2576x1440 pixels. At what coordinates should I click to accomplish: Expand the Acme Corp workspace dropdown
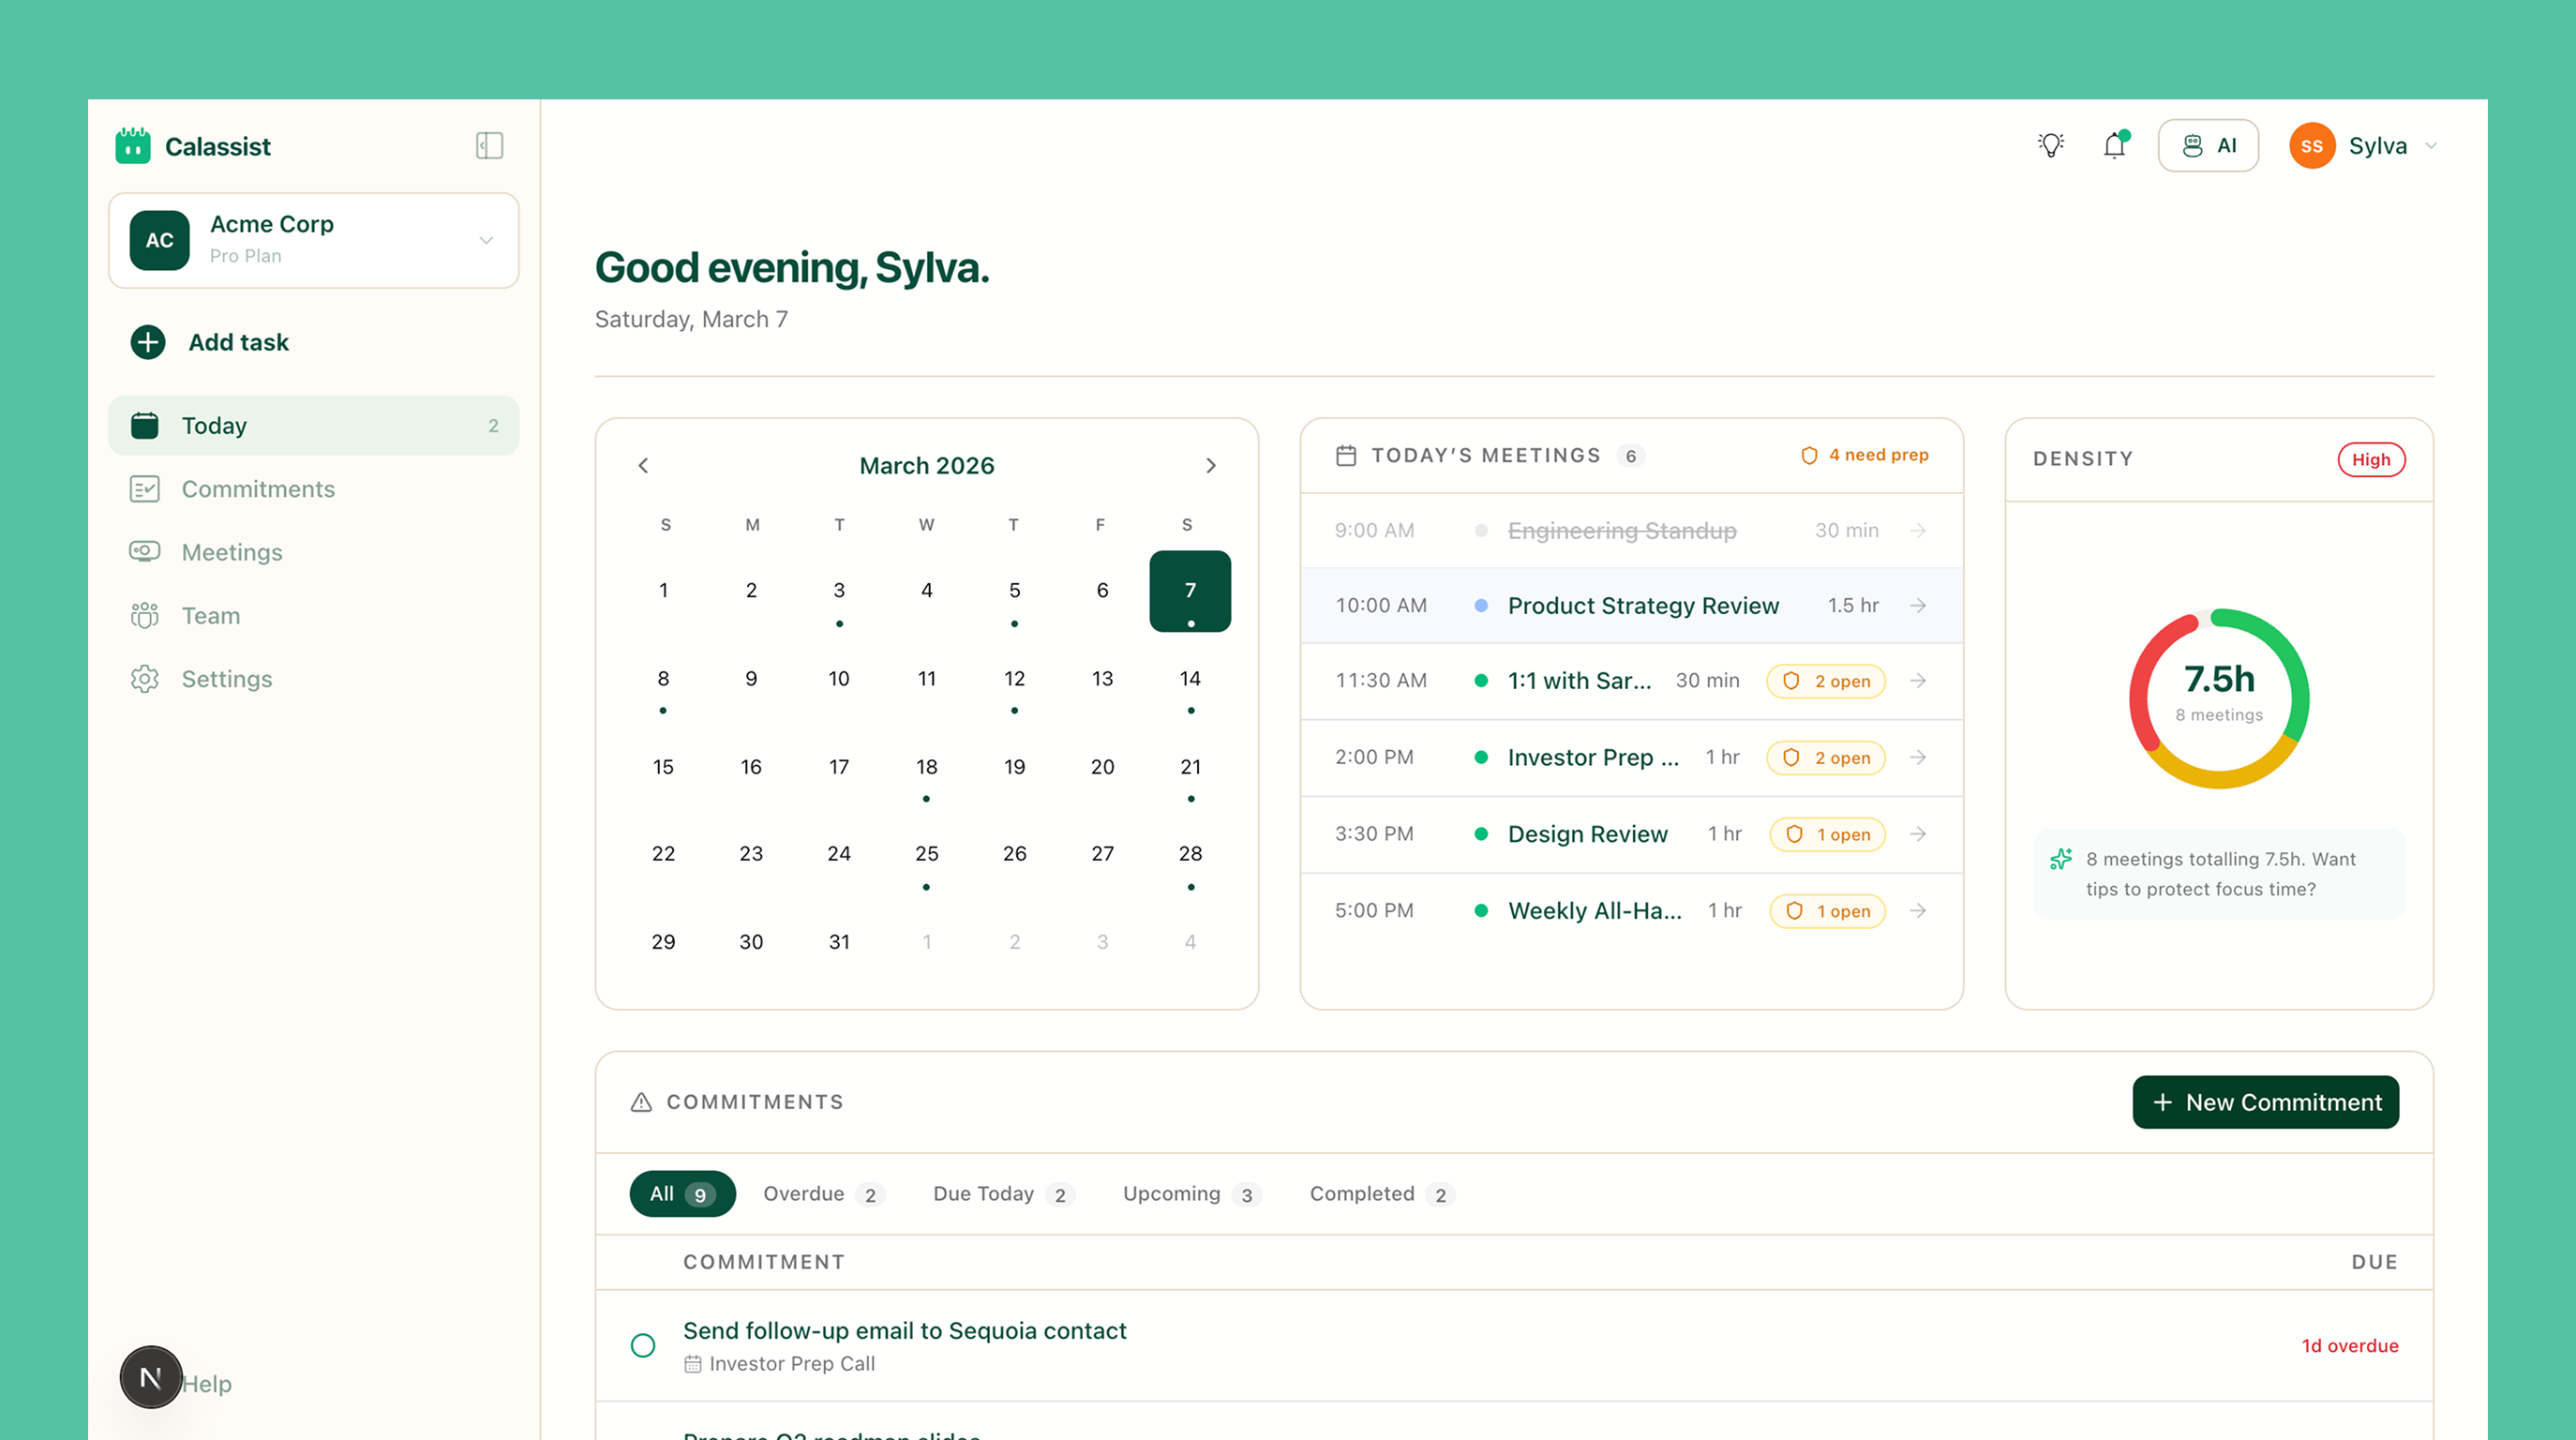[487, 240]
